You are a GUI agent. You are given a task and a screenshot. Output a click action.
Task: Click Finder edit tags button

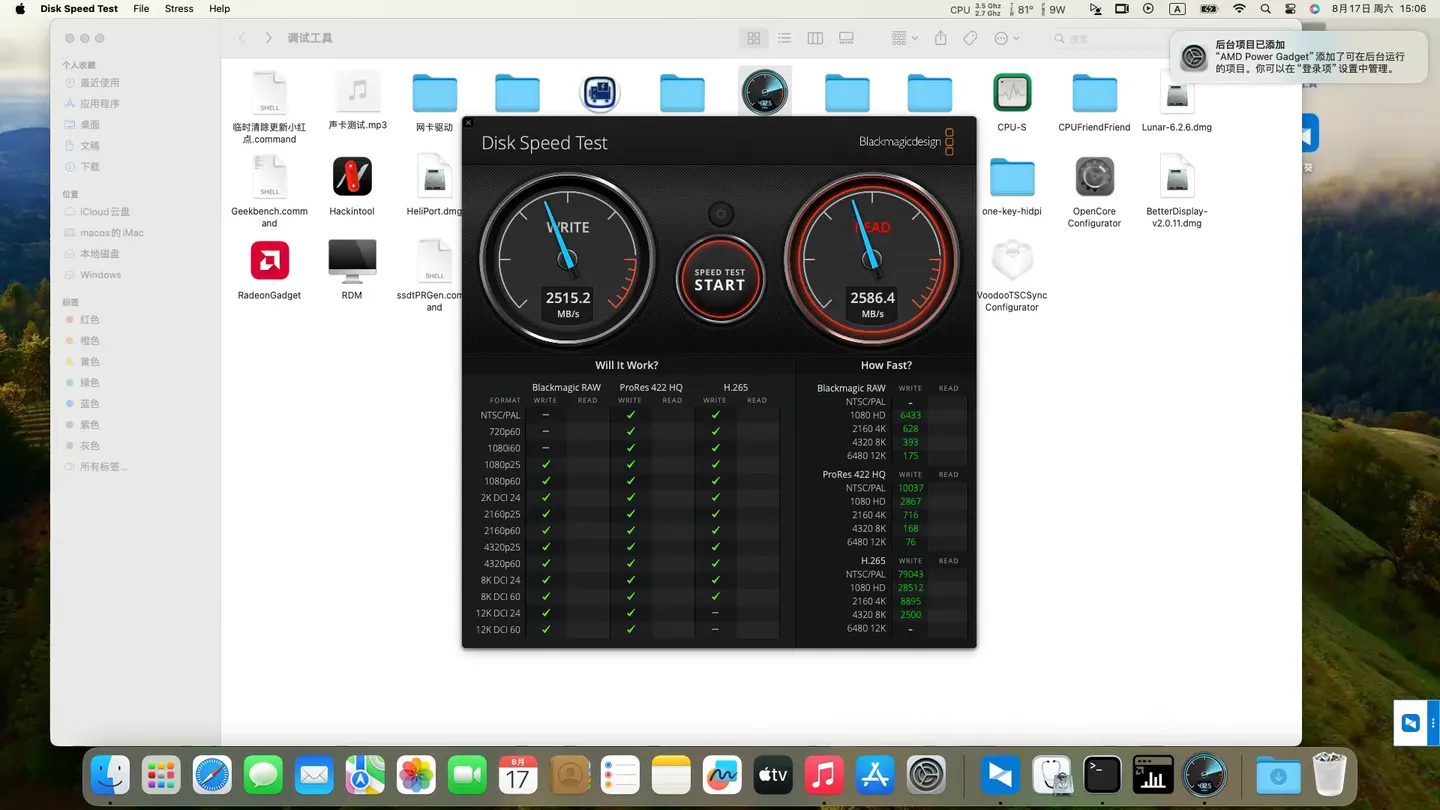point(970,38)
